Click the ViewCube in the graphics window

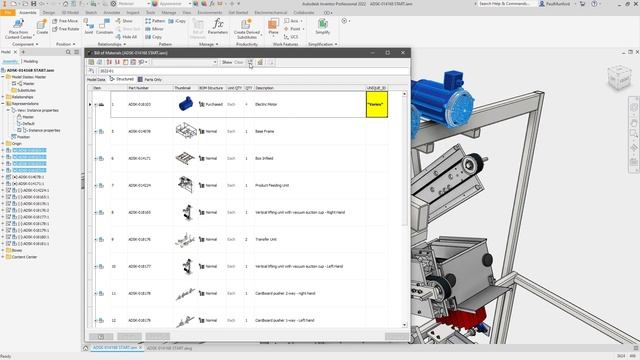click(x=620, y=78)
